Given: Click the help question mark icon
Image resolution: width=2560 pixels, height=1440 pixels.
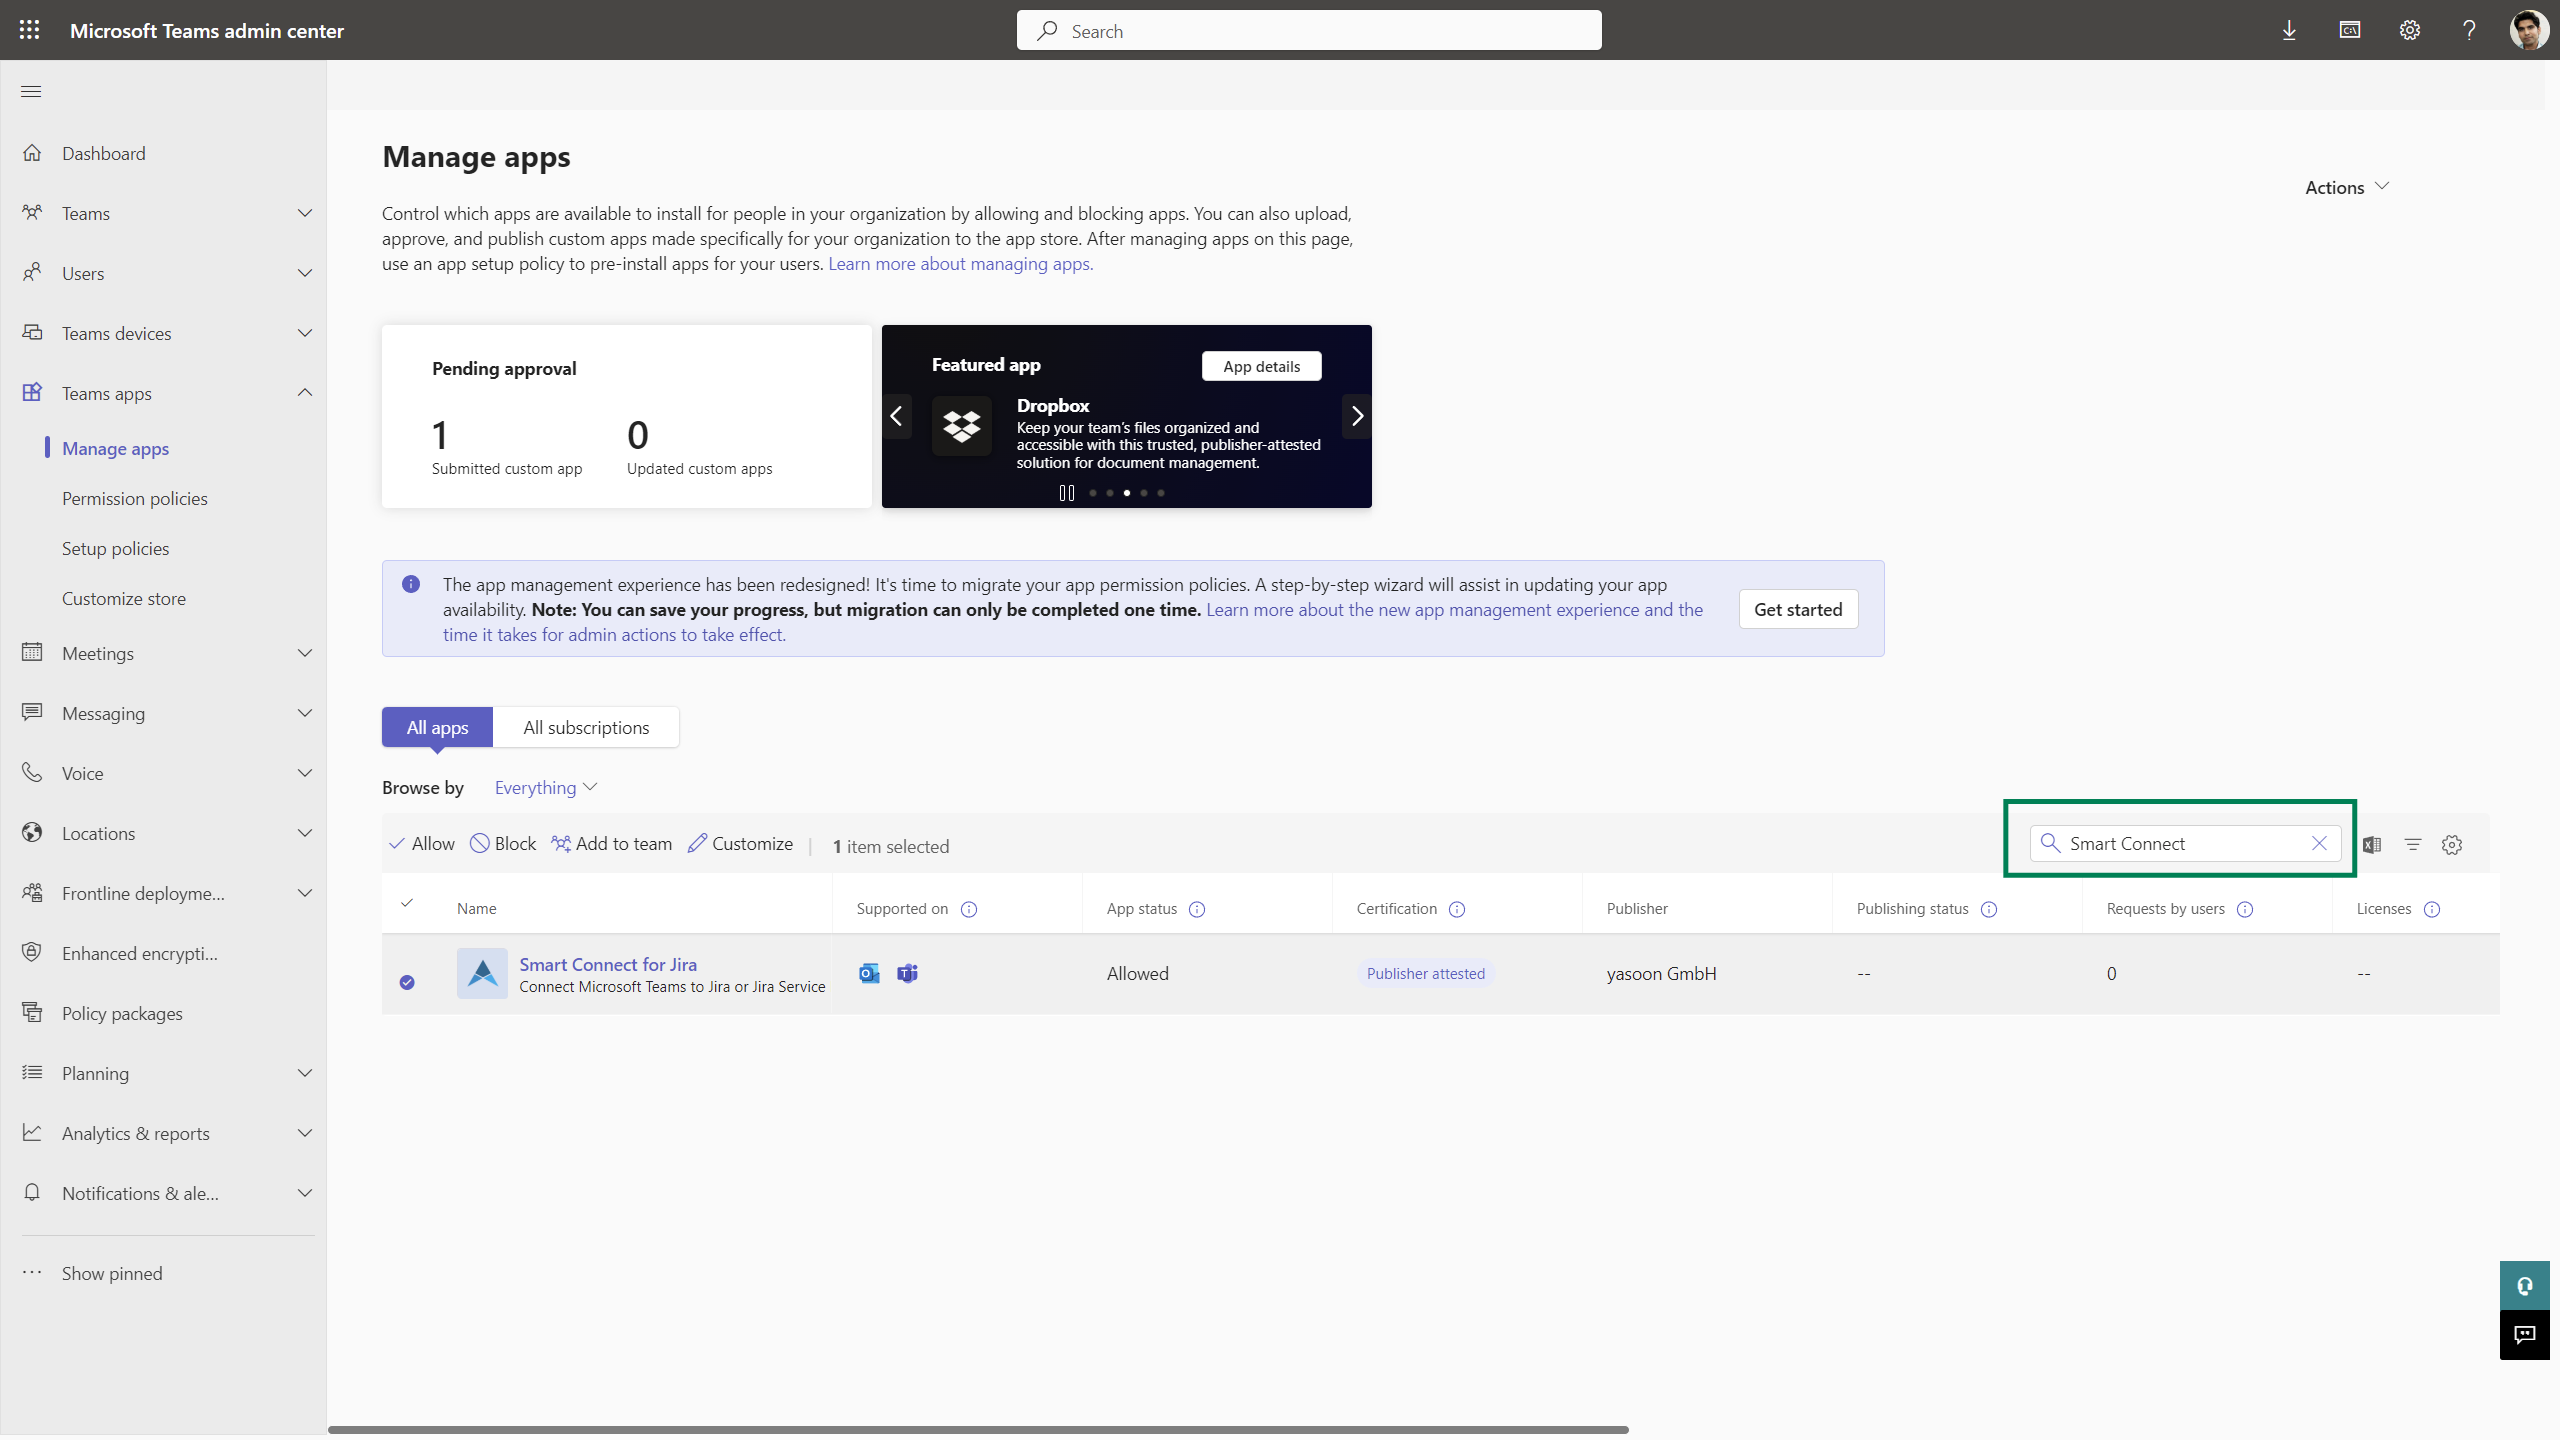Looking at the screenshot, I should (x=2469, y=30).
